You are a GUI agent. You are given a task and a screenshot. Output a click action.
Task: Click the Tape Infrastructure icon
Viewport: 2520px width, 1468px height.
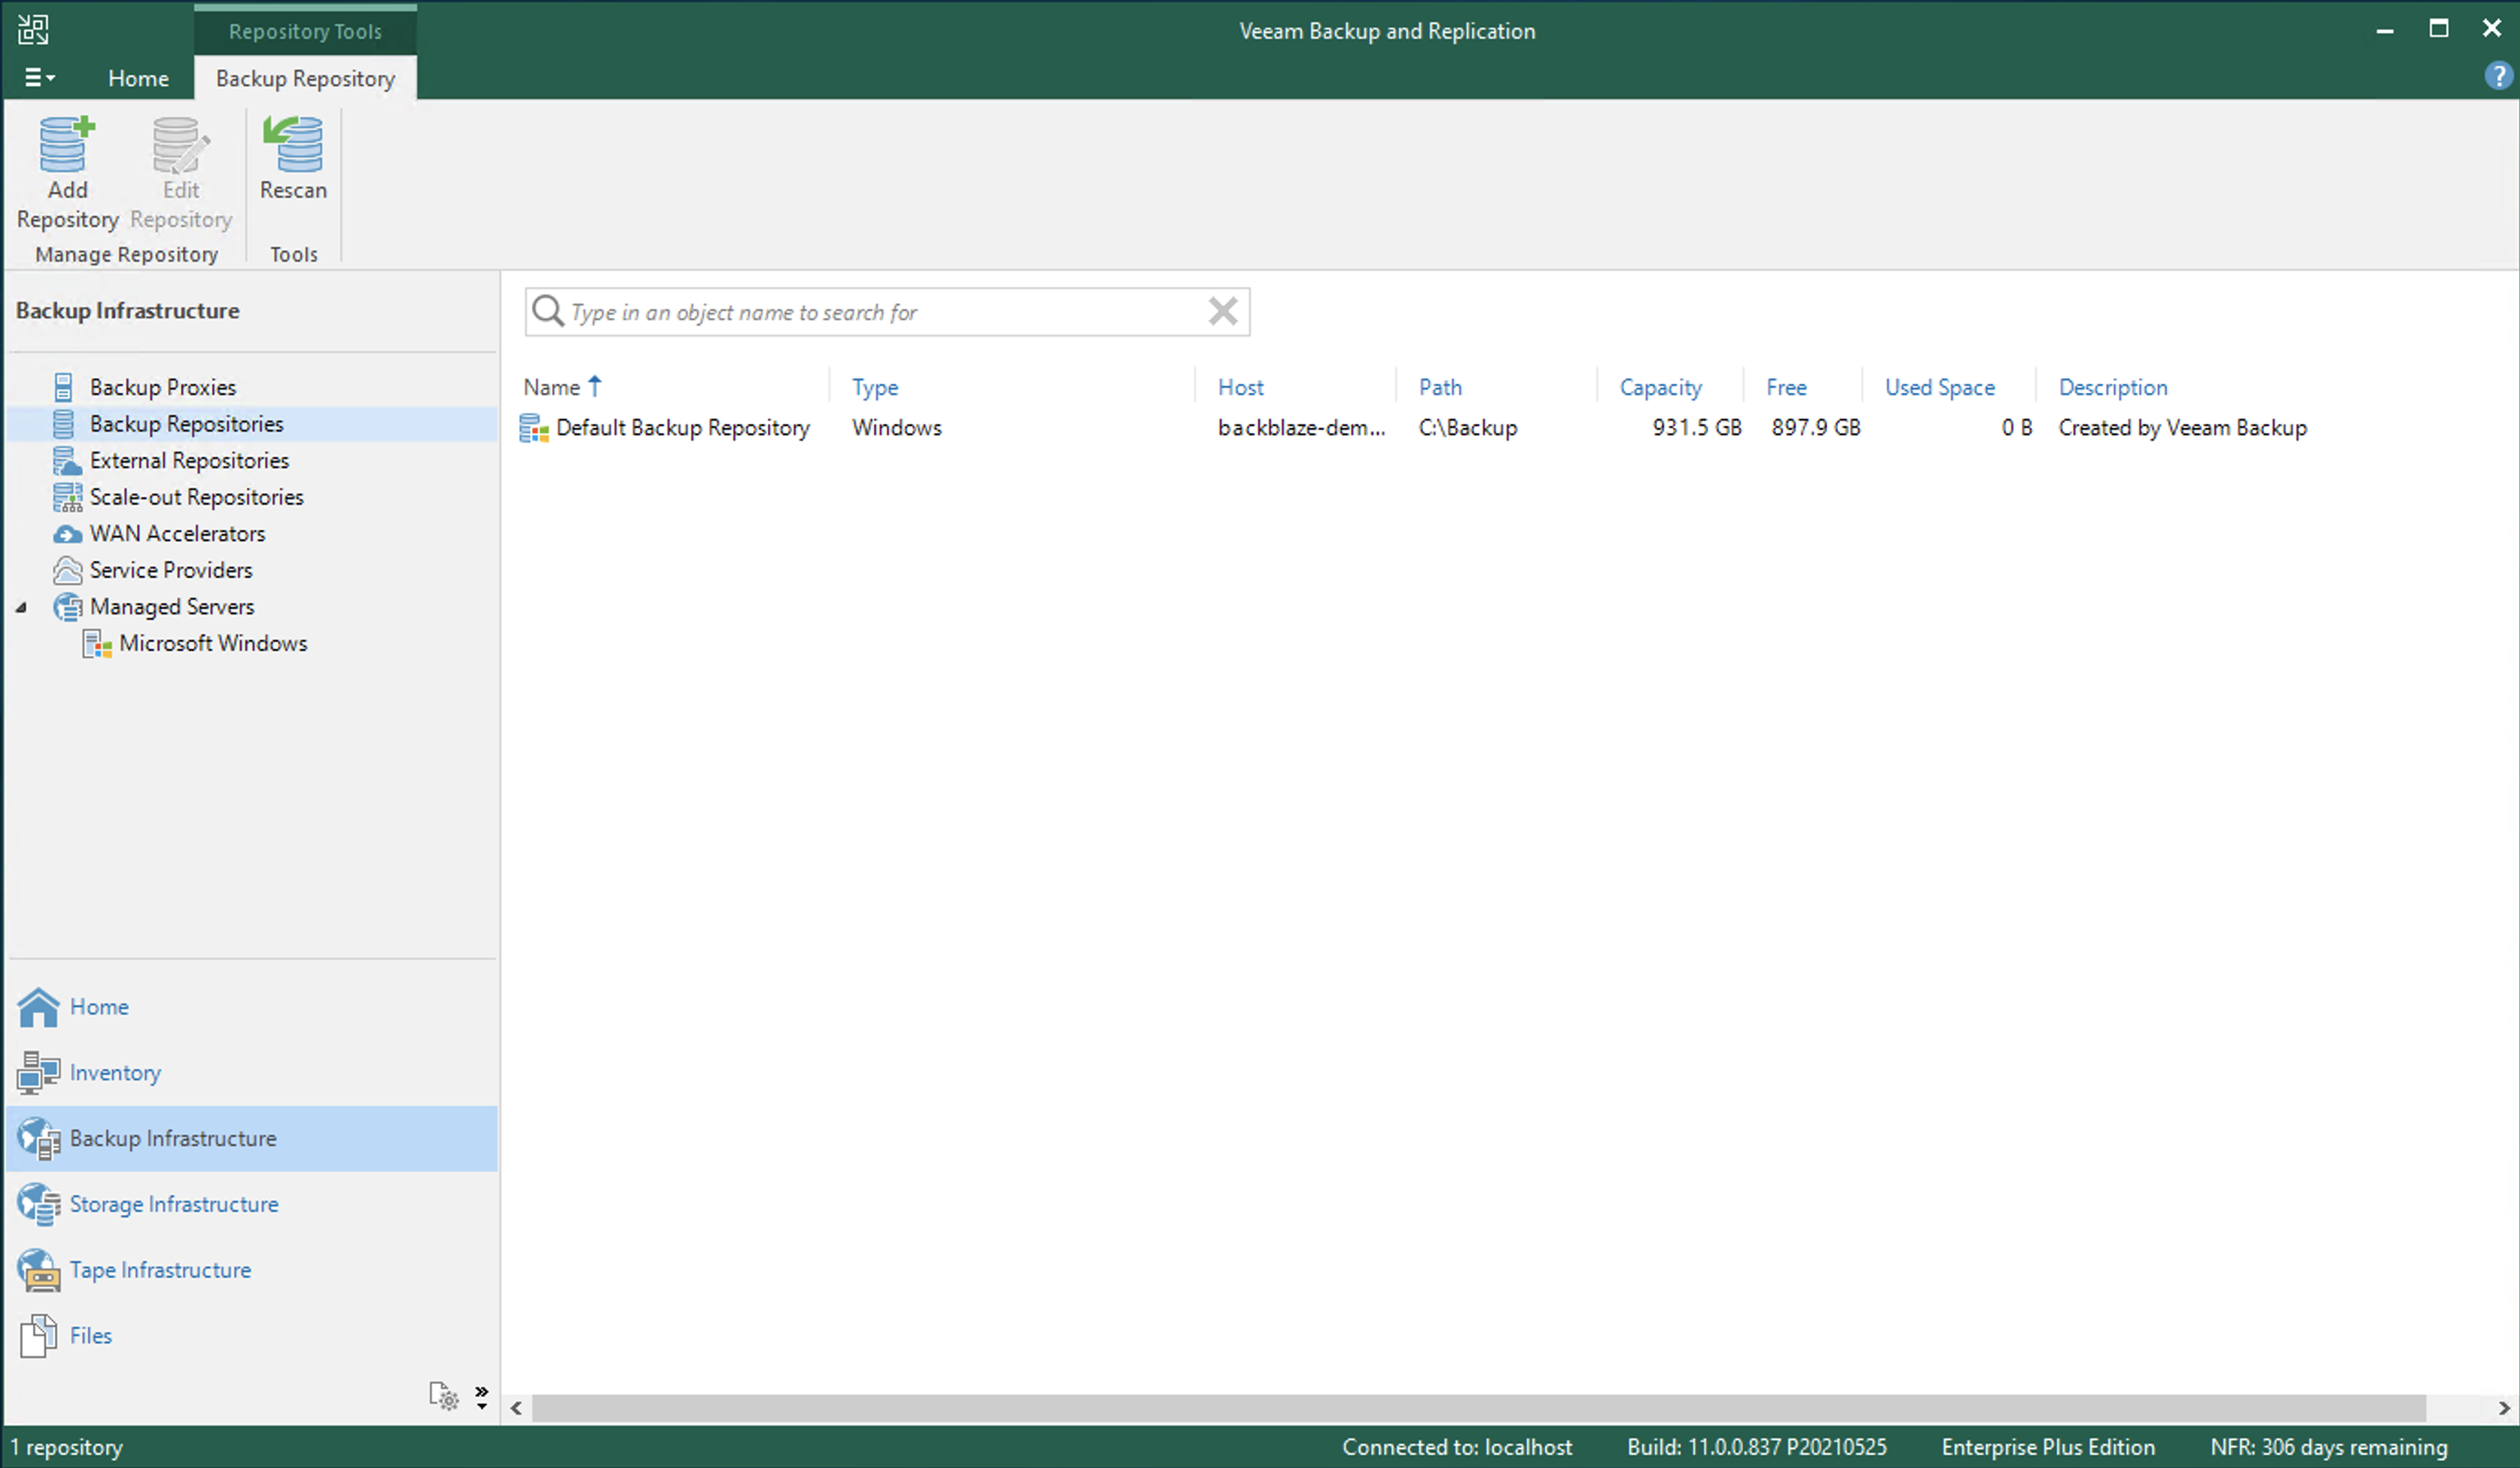(38, 1270)
